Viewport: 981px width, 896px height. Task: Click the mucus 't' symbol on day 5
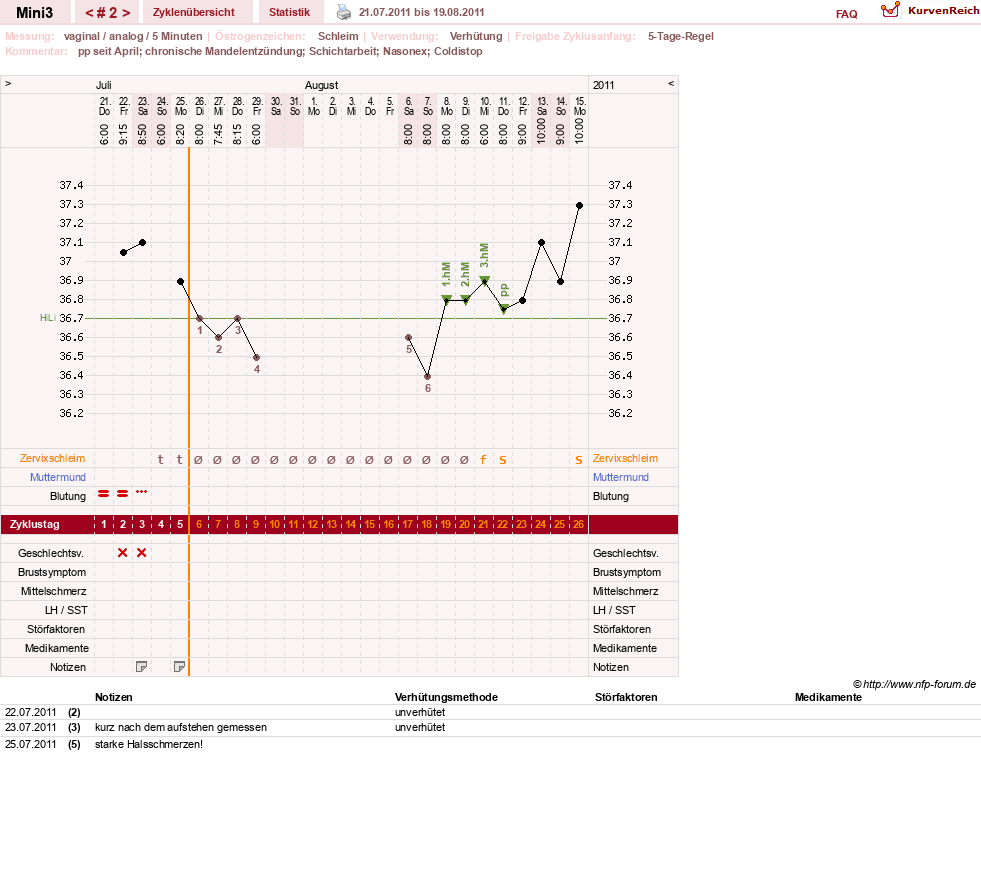180,460
